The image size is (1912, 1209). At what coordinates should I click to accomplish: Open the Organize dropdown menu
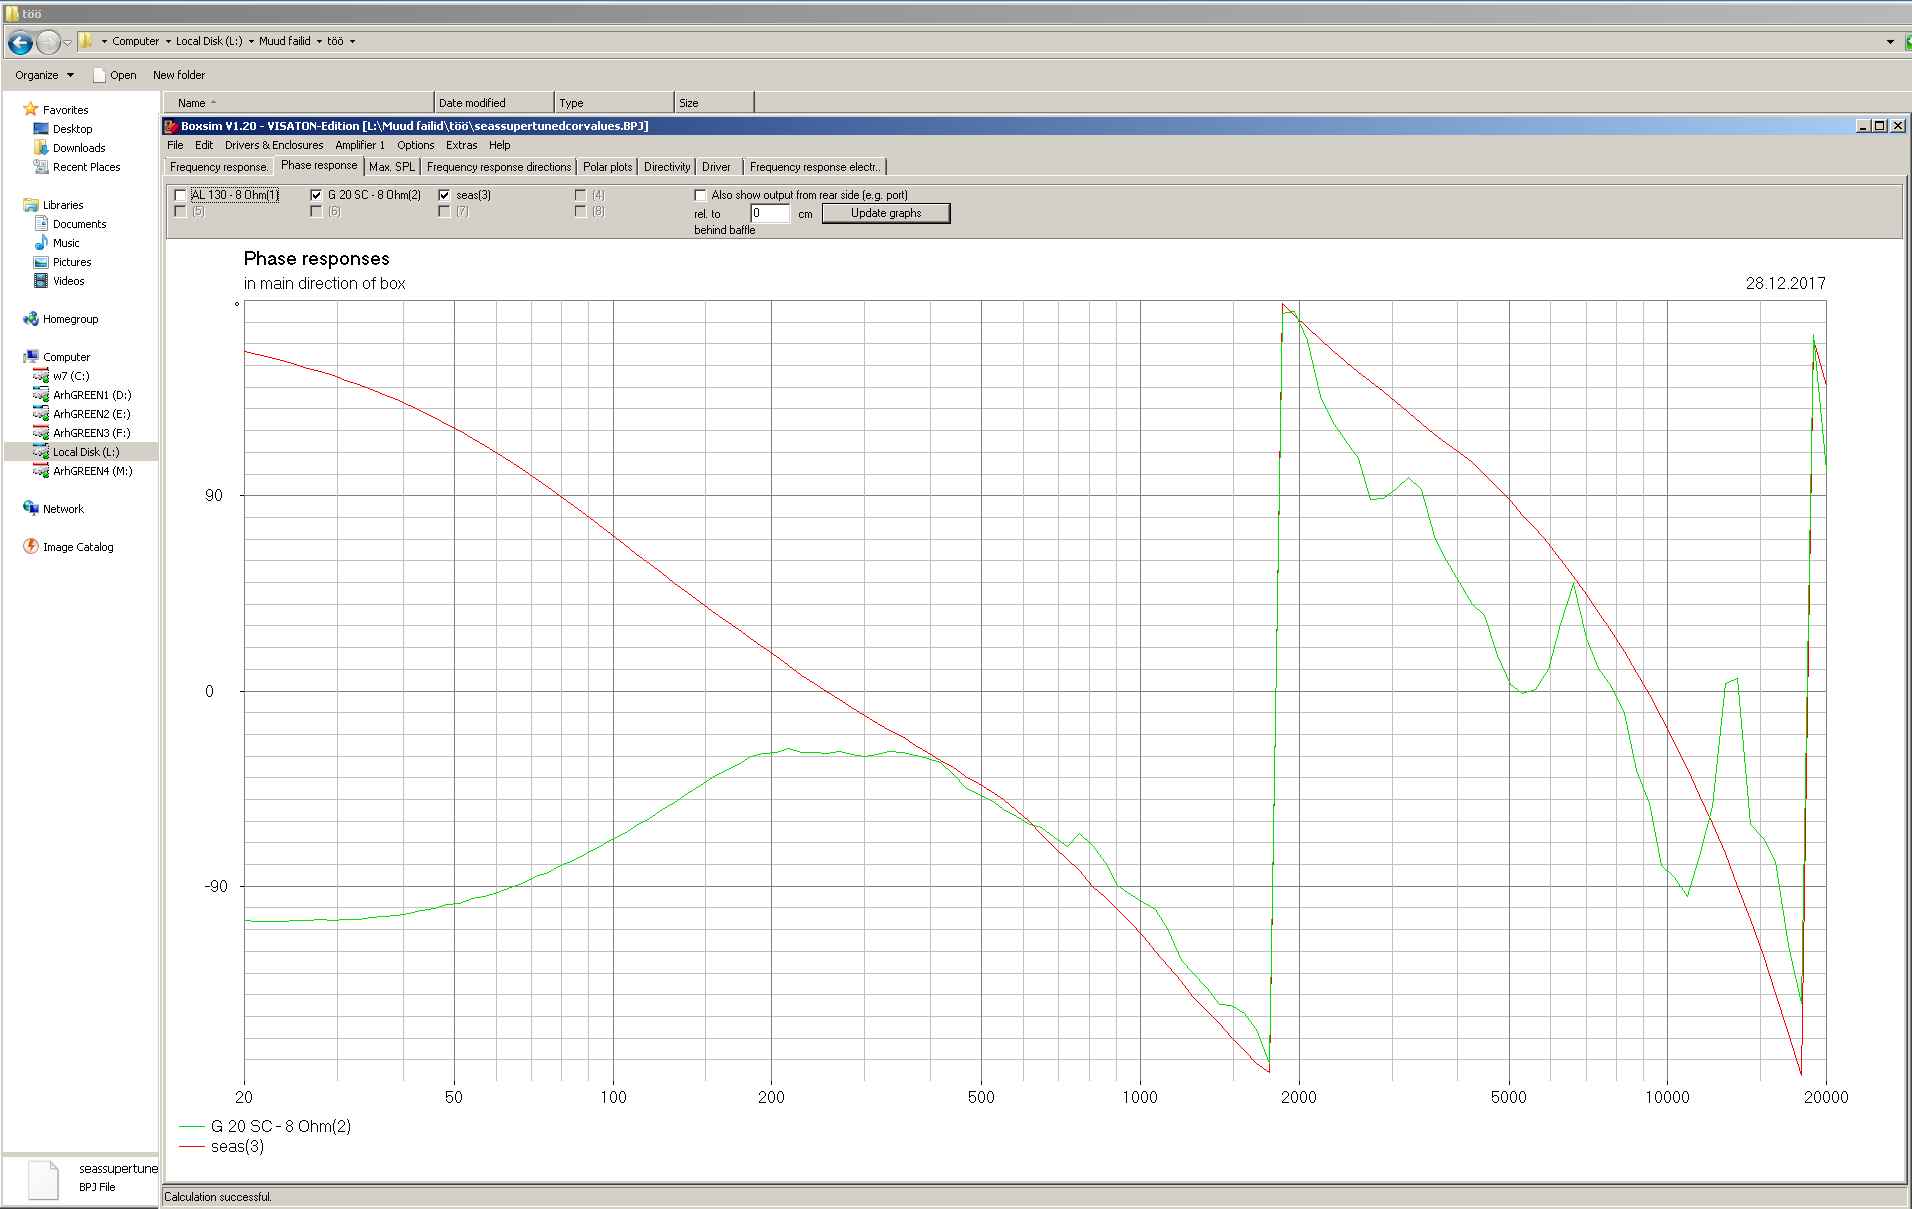(x=44, y=75)
